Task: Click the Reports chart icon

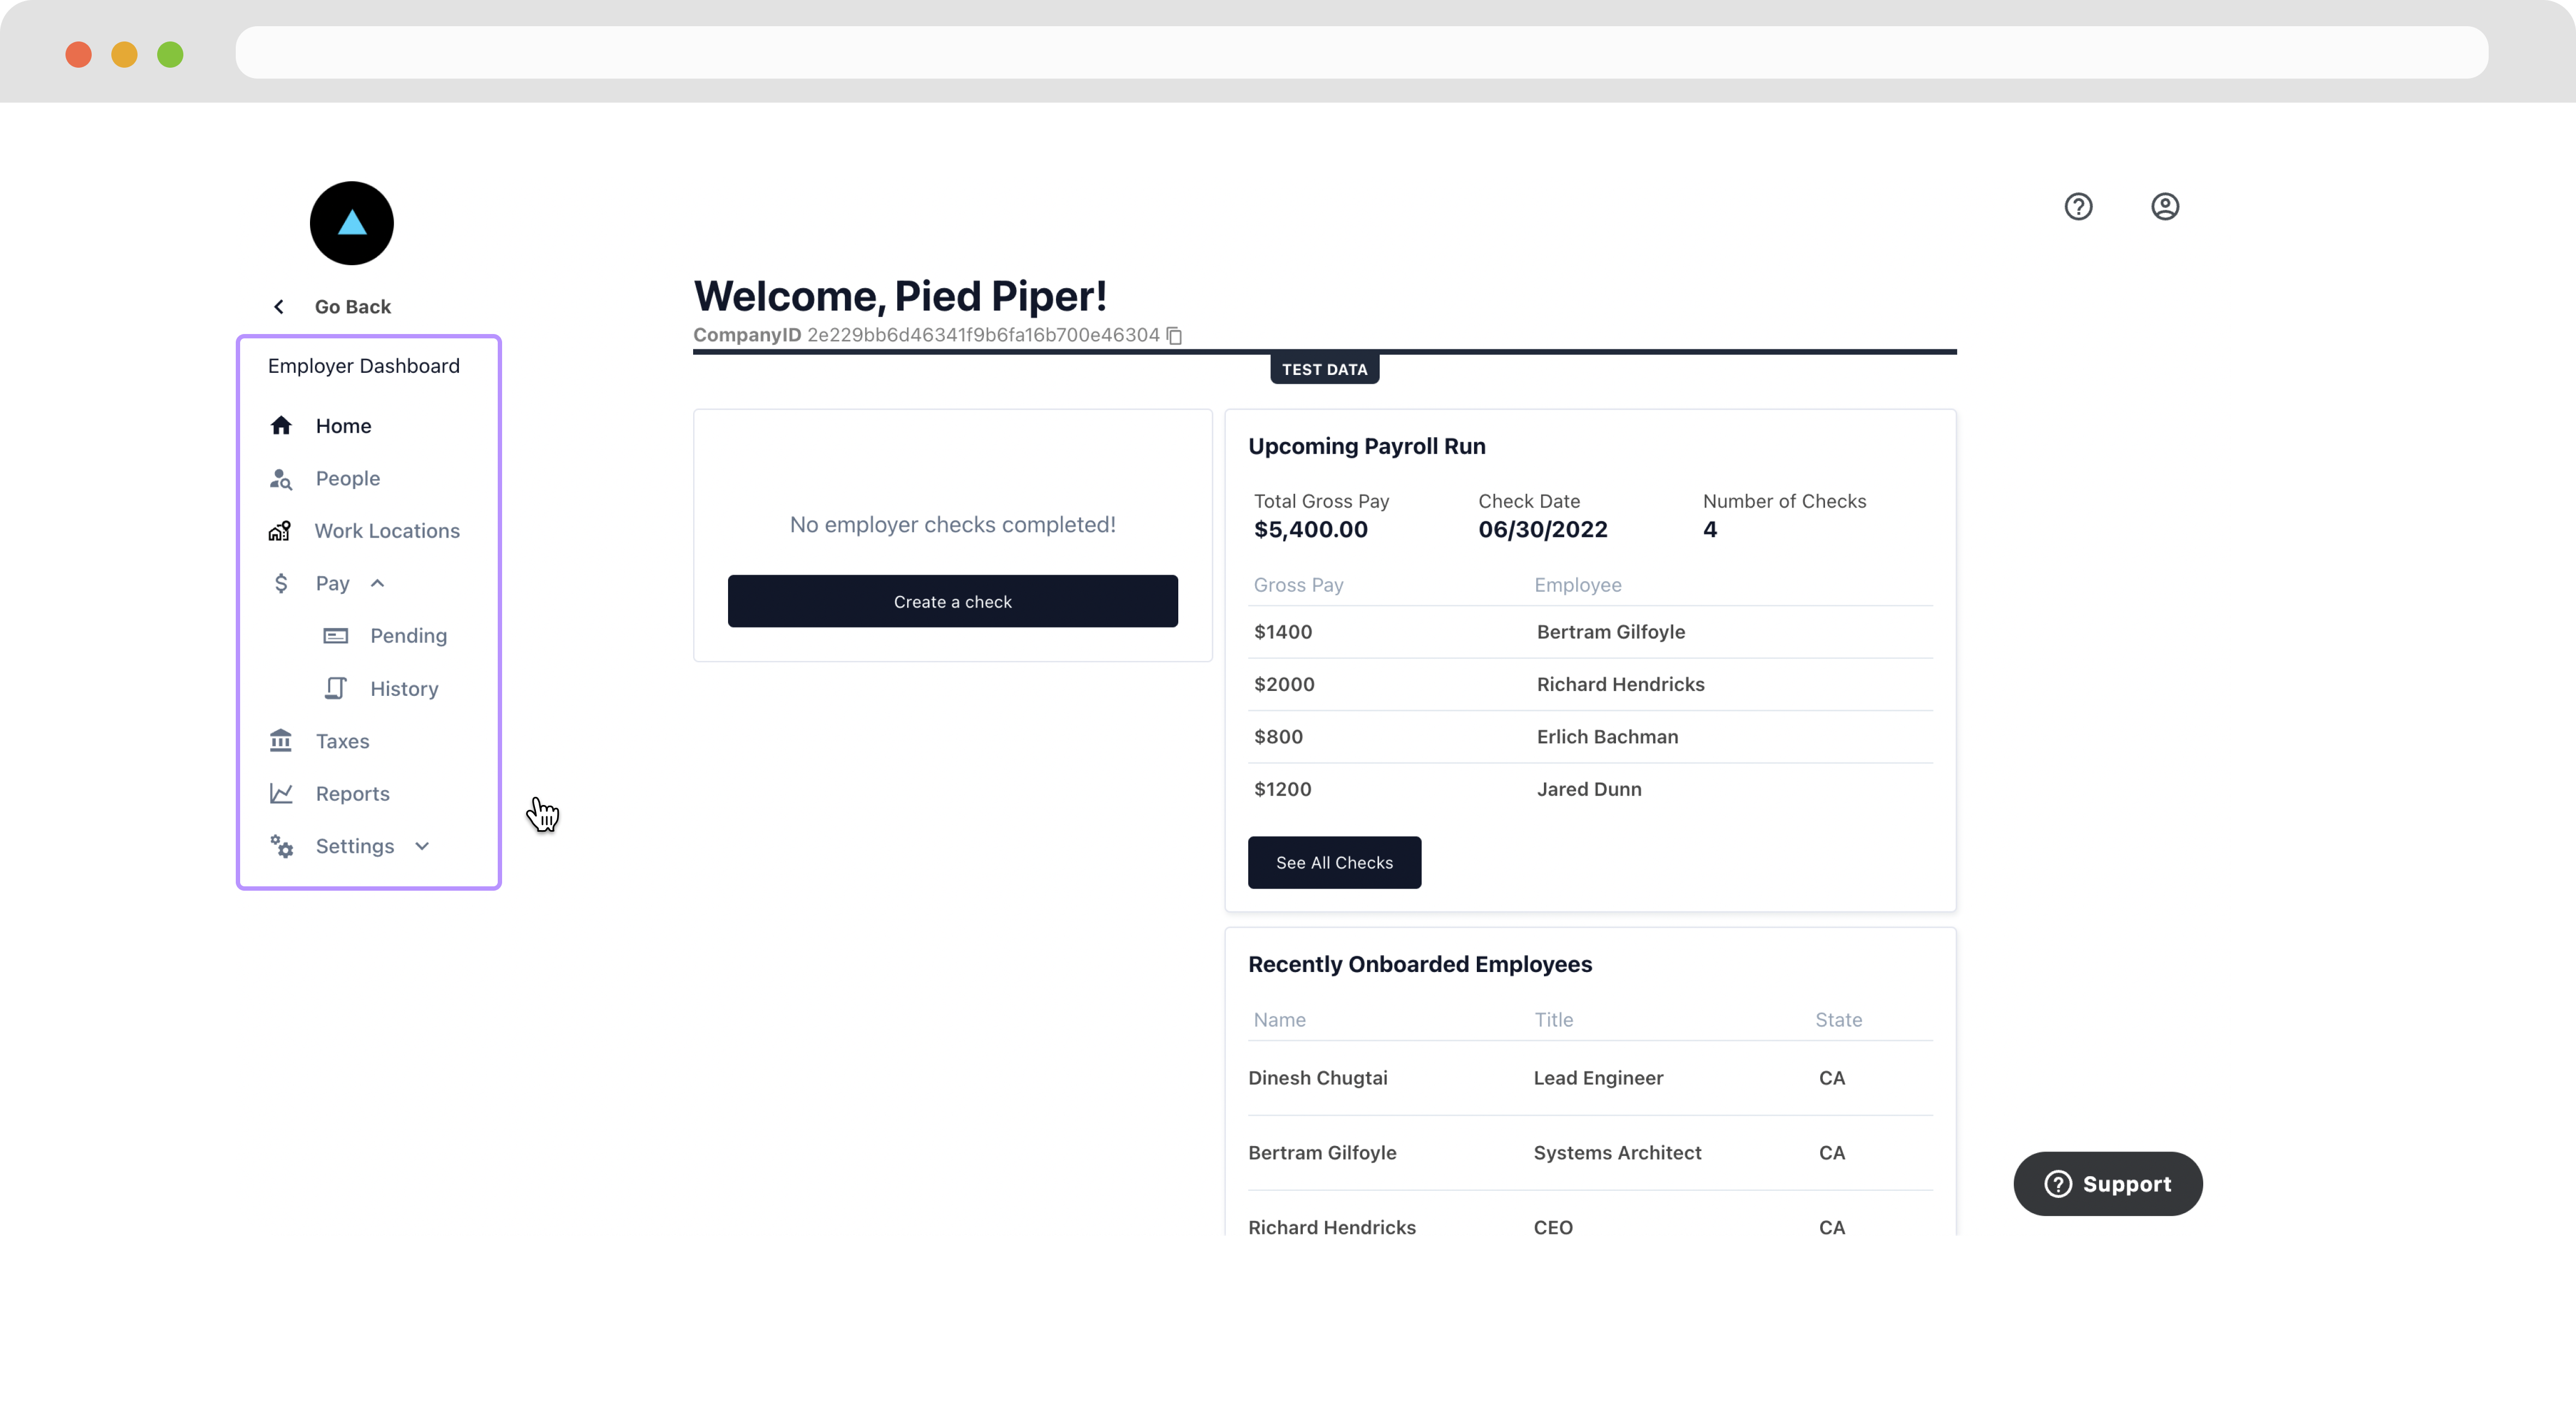Action: coord(281,794)
